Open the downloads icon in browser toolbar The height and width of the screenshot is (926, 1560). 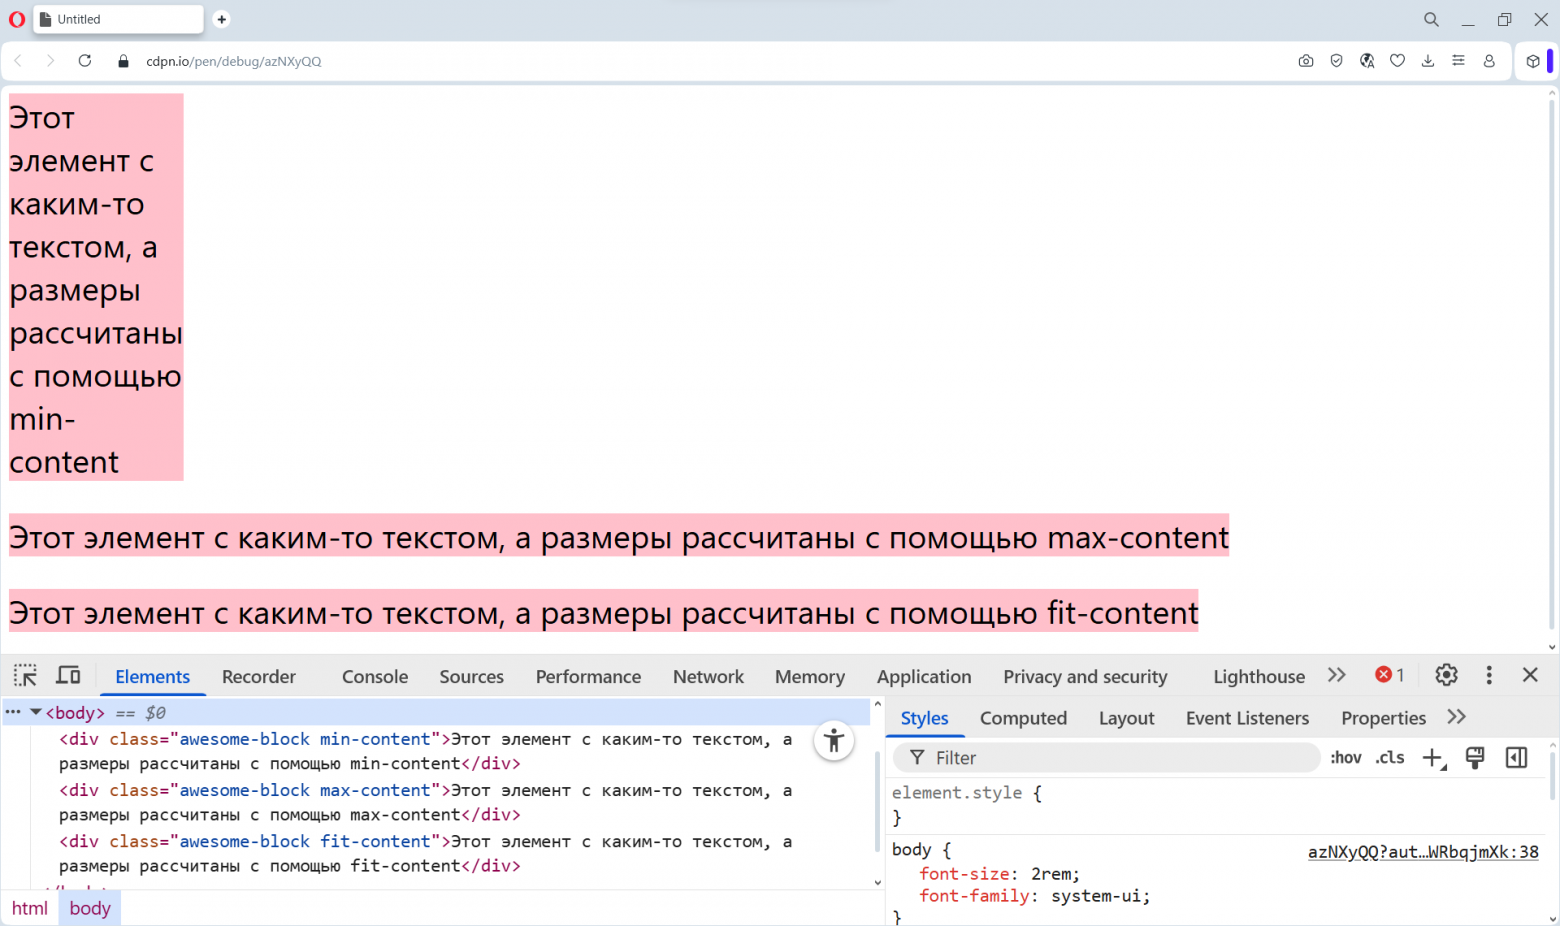(x=1428, y=61)
